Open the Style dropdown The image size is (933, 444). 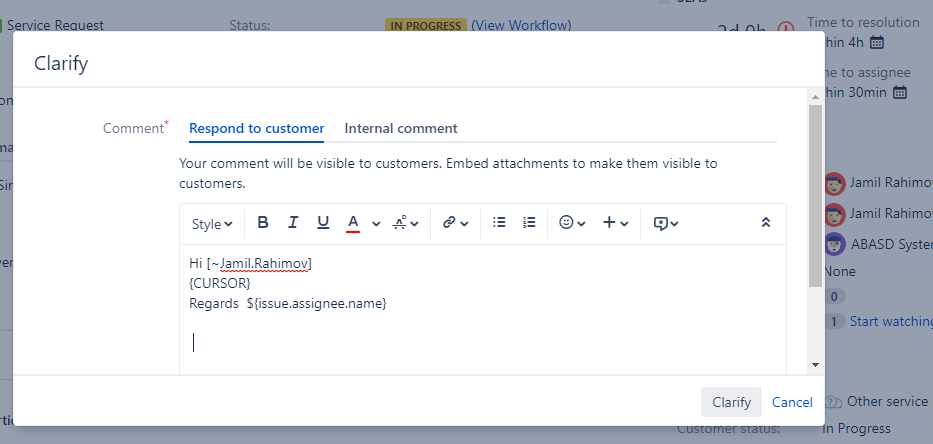[212, 224]
